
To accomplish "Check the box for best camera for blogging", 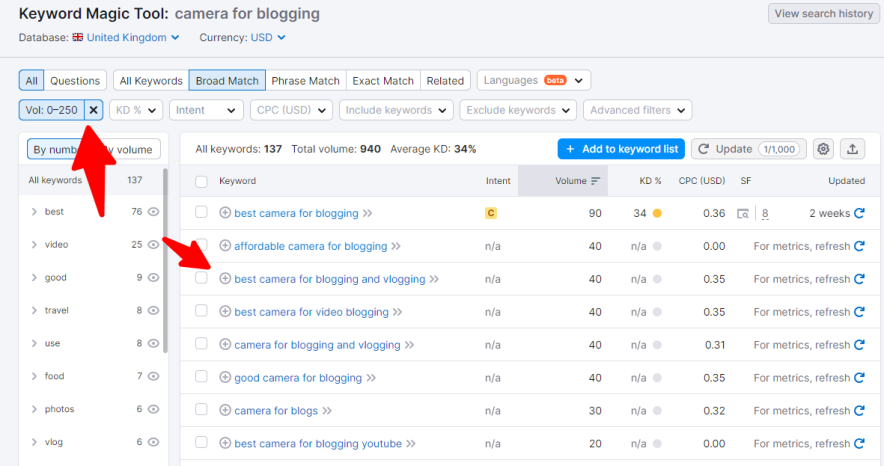I will 201,213.
